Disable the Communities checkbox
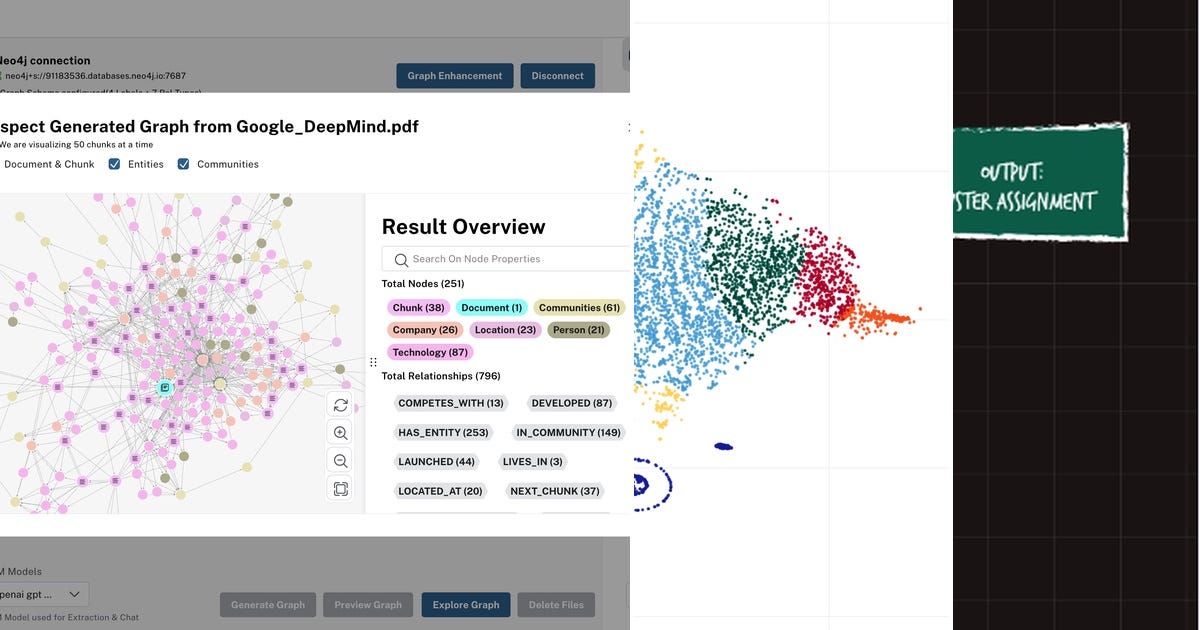1200x630 pixels. pos(183,163)
